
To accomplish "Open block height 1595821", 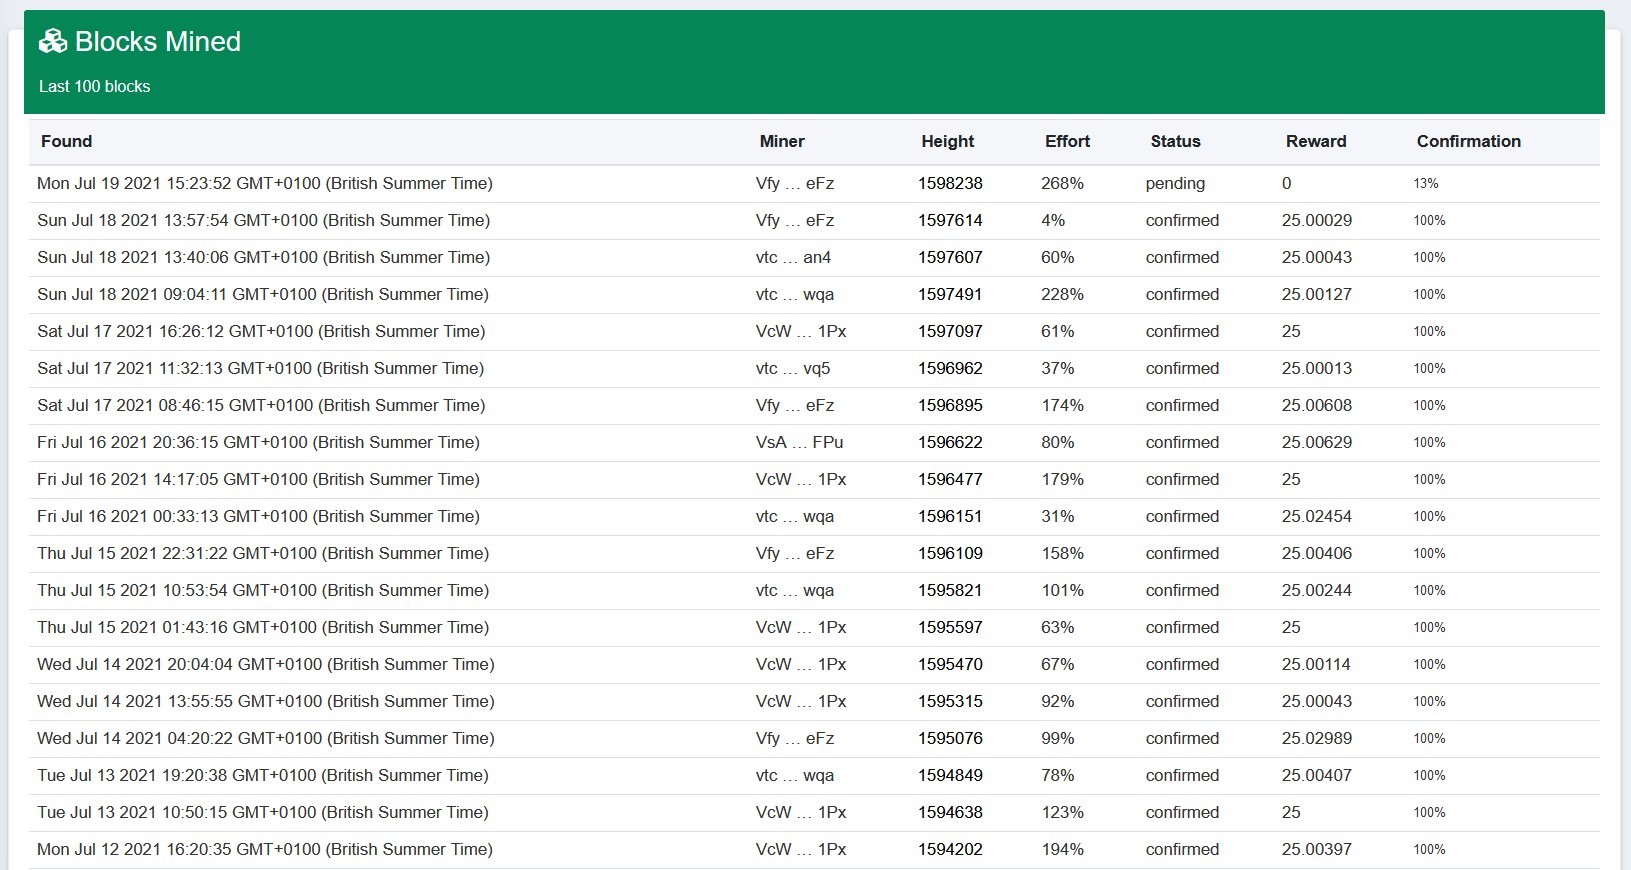I will point(950,590).
